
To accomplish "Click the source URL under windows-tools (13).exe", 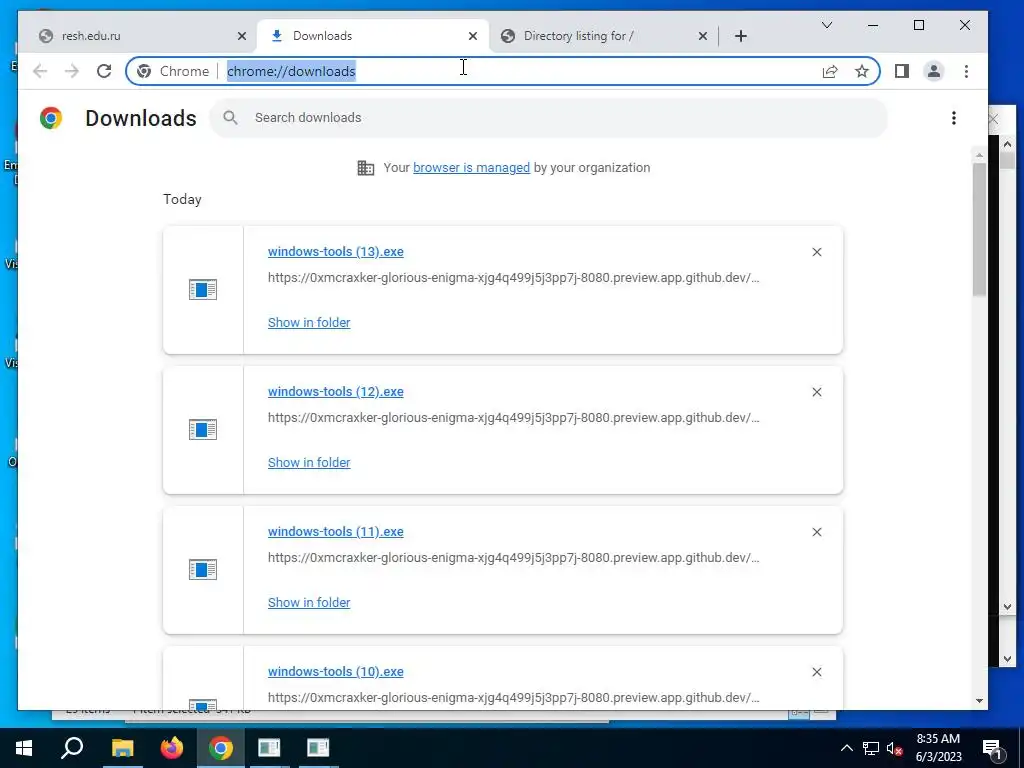I will [x=513, y=278].
